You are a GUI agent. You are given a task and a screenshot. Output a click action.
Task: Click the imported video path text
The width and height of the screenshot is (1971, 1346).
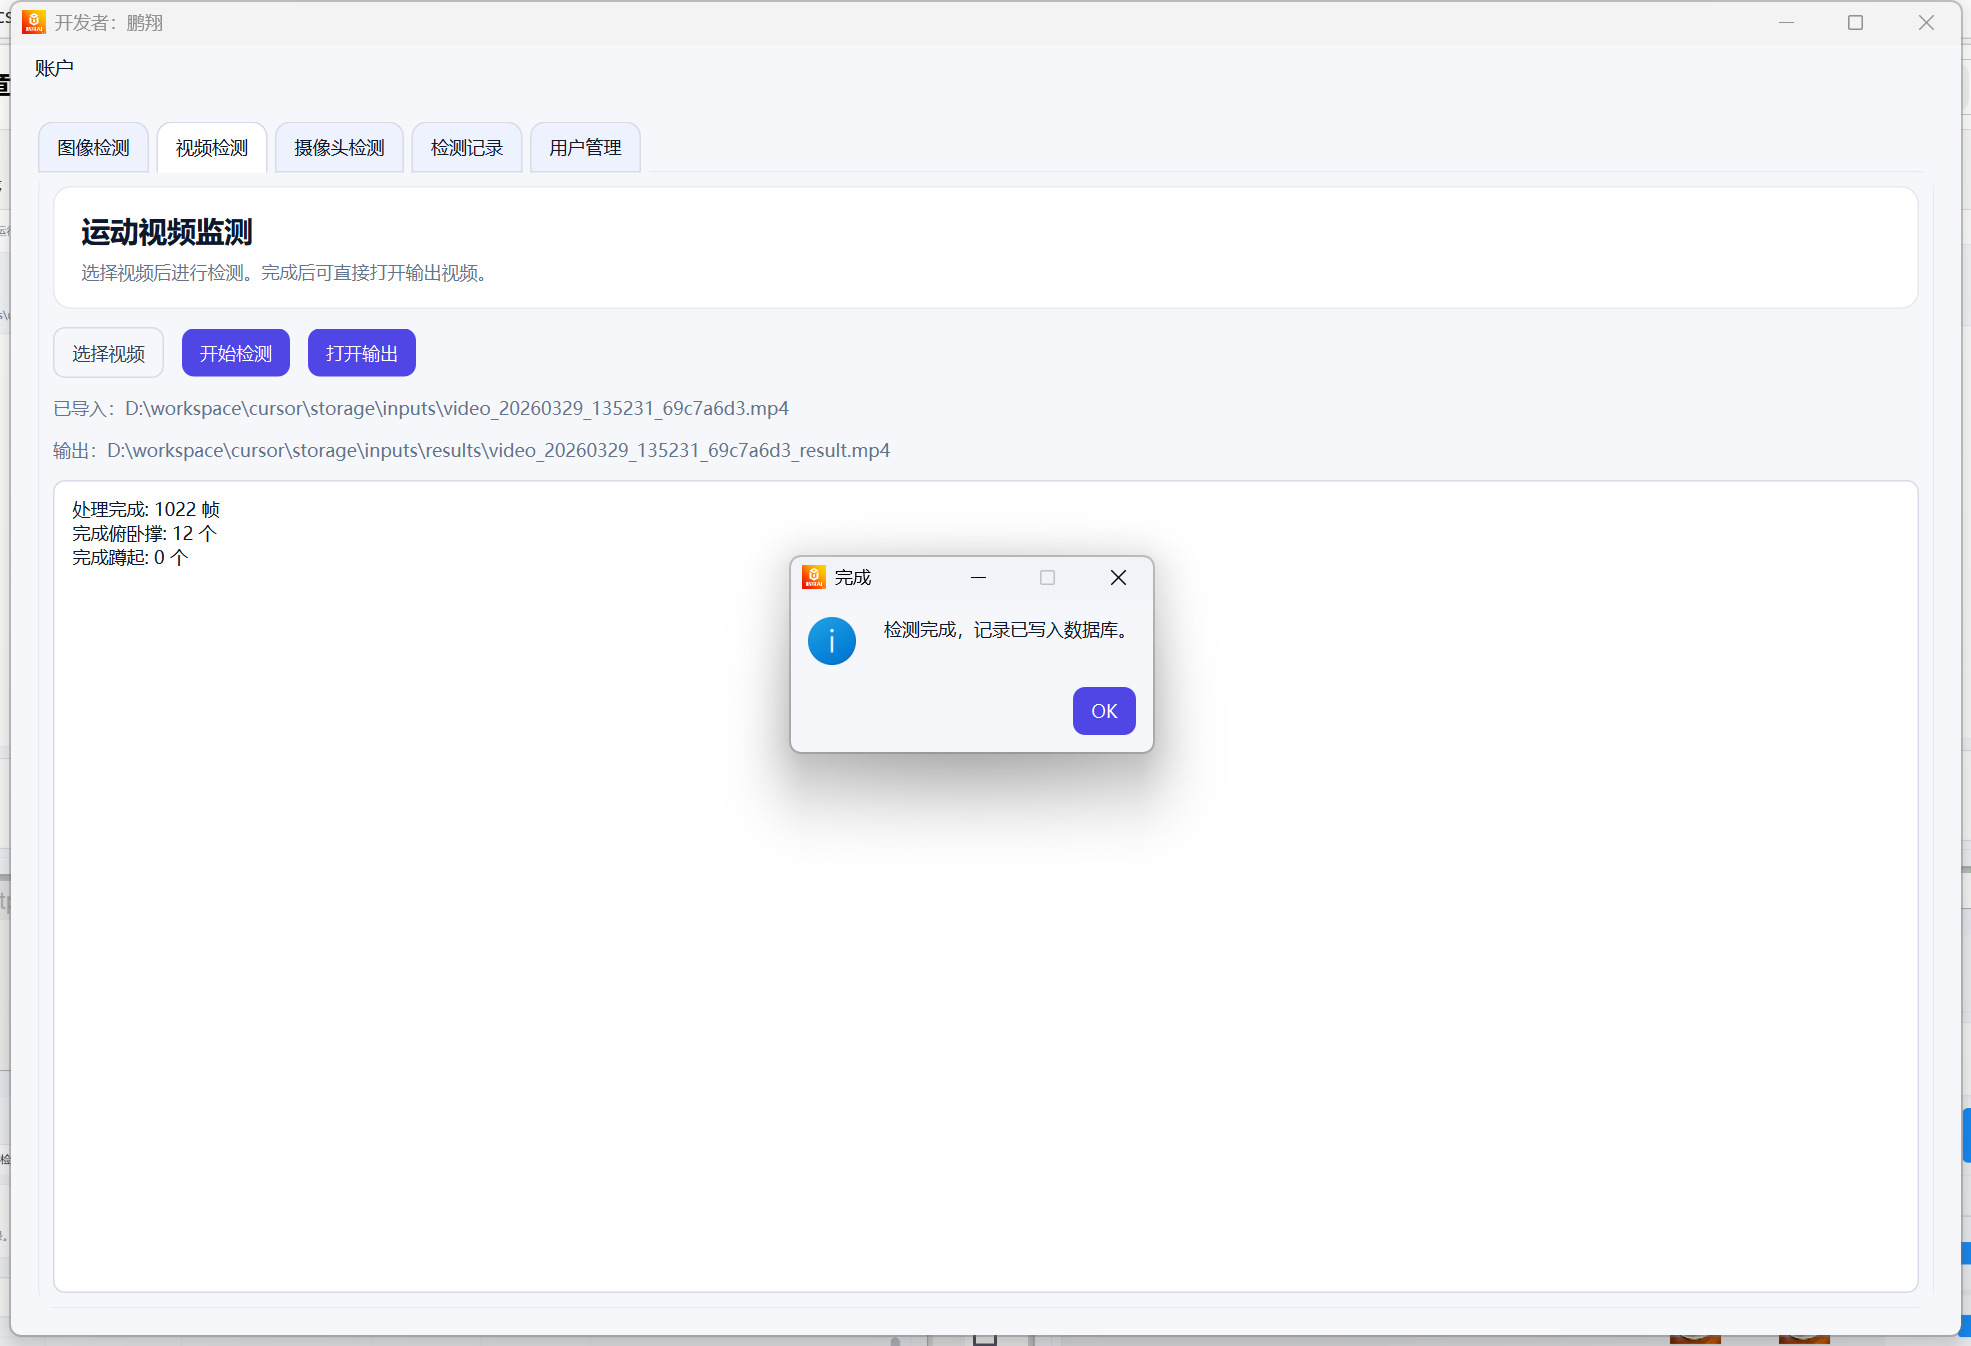coord(456,409)
